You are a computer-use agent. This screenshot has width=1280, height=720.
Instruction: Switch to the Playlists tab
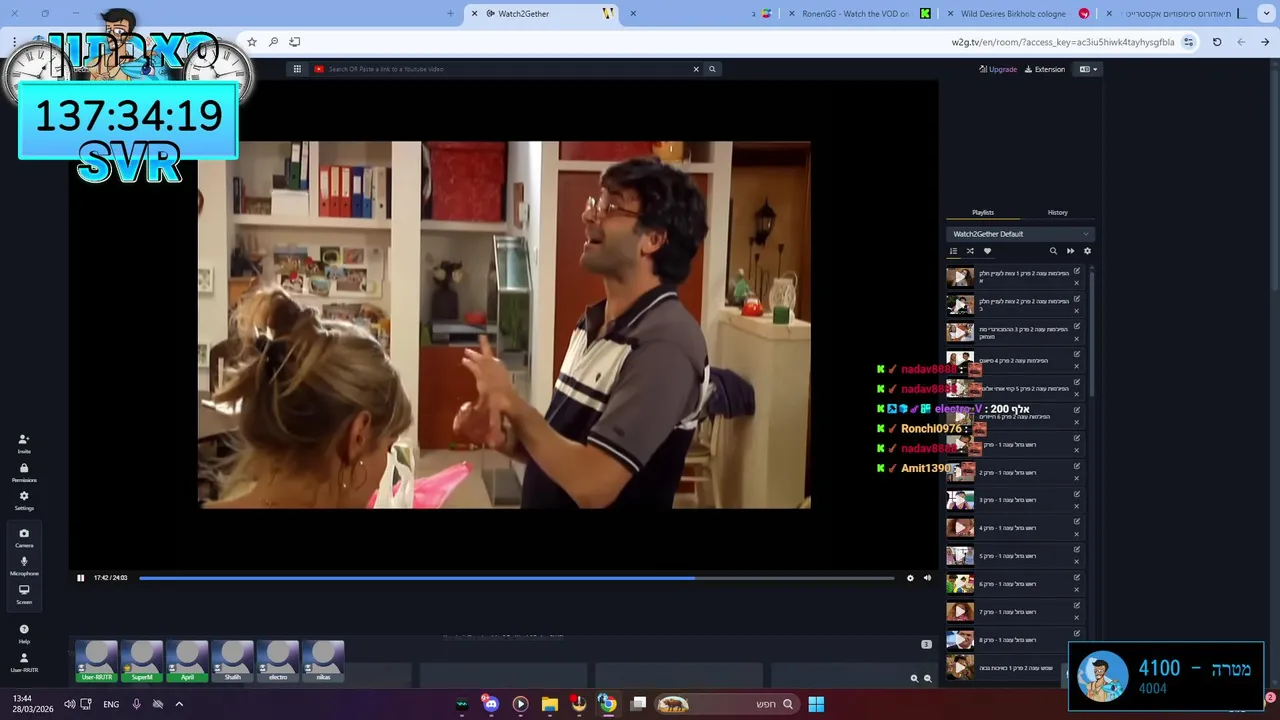point(983,212)
